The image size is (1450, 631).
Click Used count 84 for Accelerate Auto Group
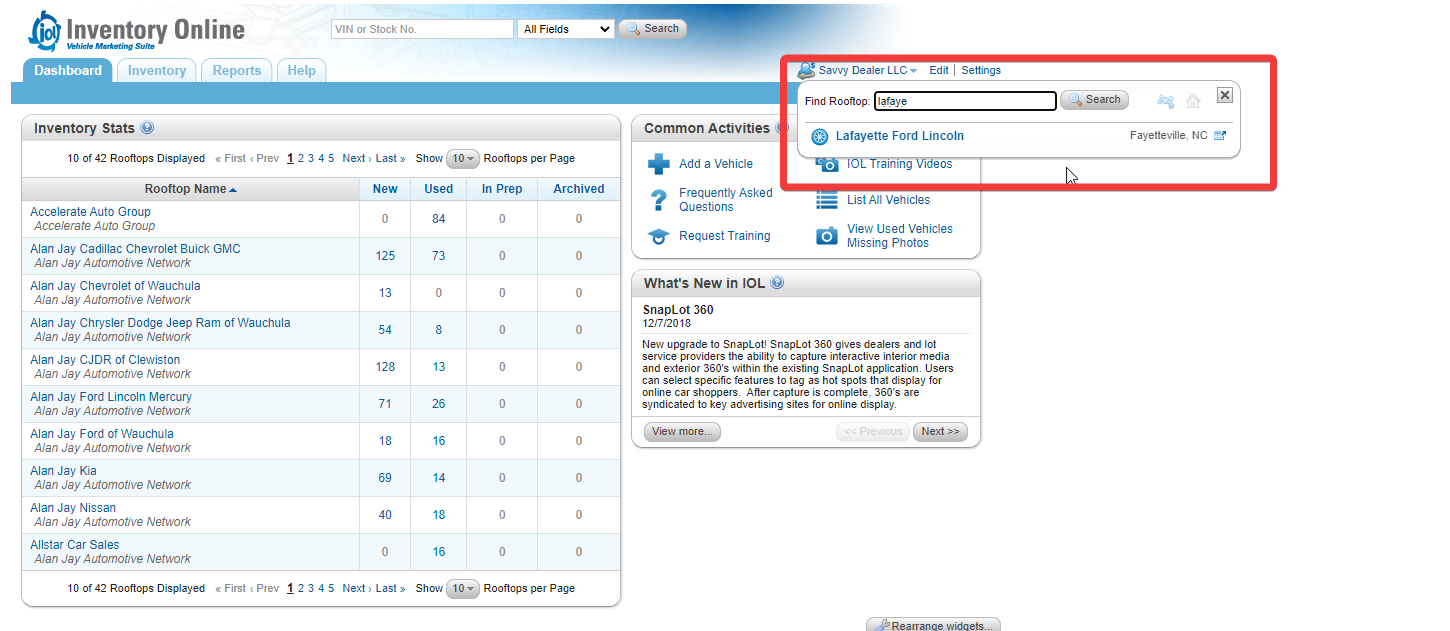tap(439, 219)
